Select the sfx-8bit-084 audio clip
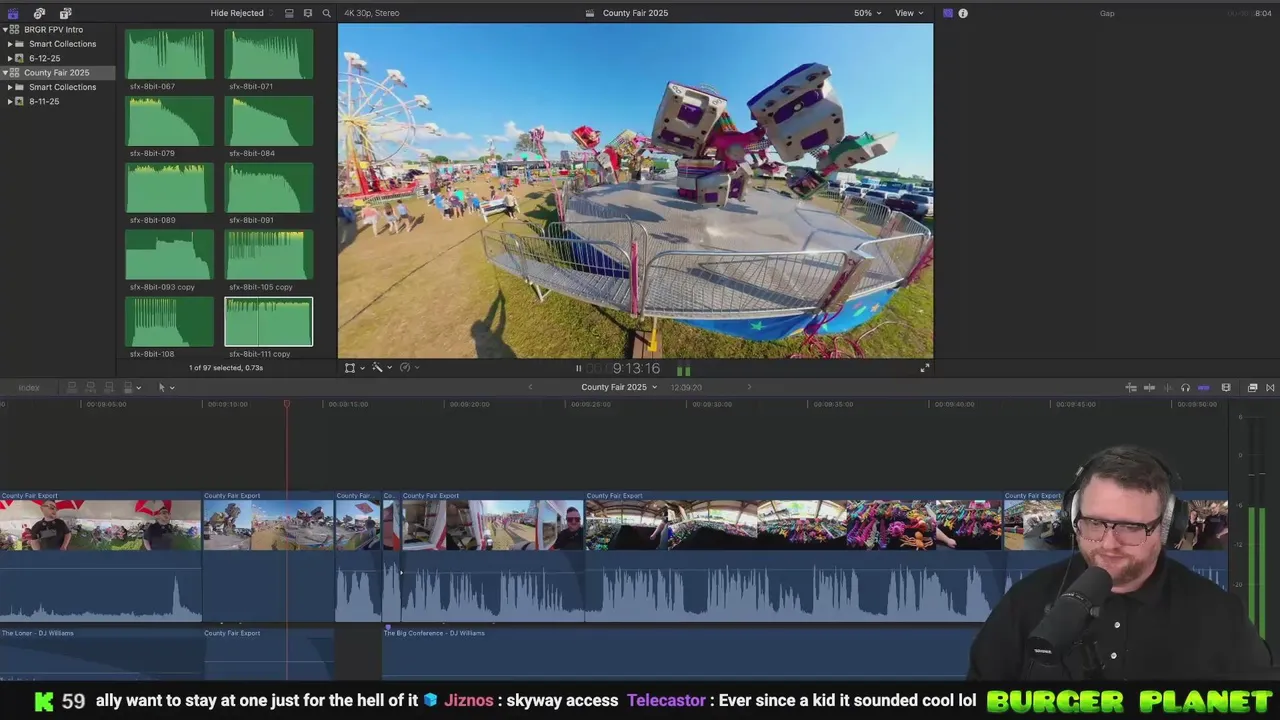 [268, 121]
